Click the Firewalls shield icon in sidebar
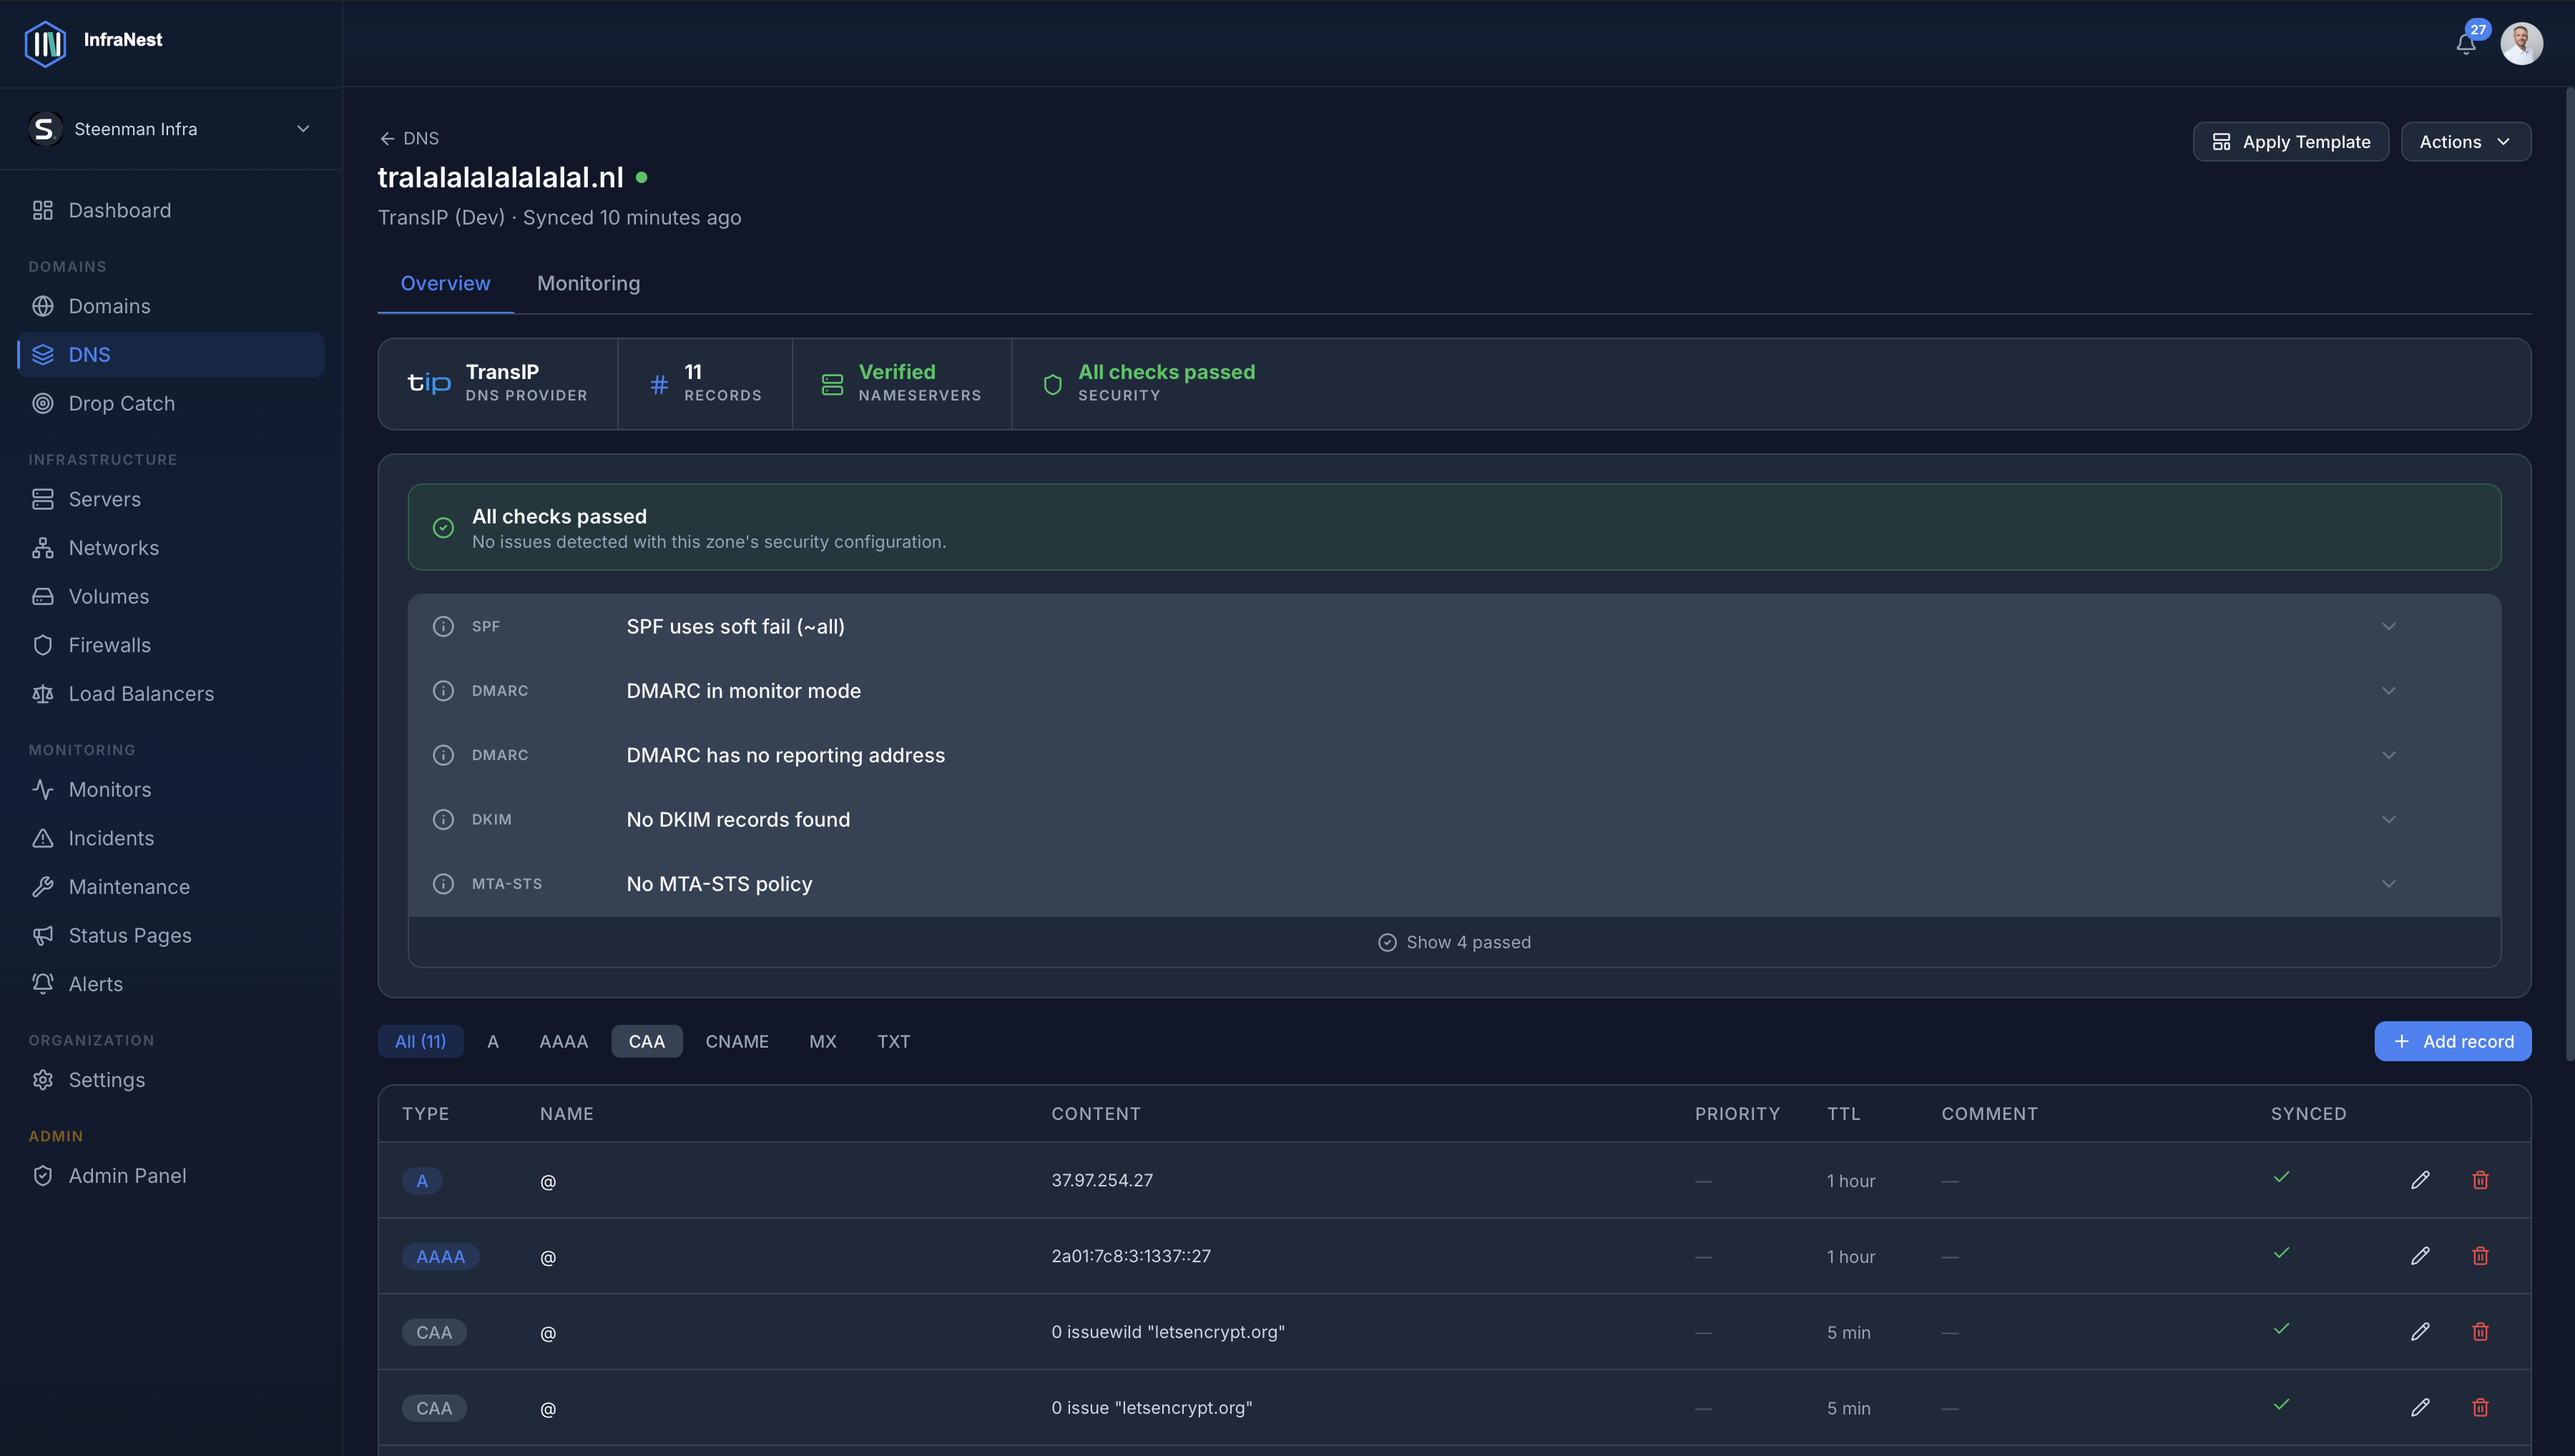 click(x=43, y=645)
